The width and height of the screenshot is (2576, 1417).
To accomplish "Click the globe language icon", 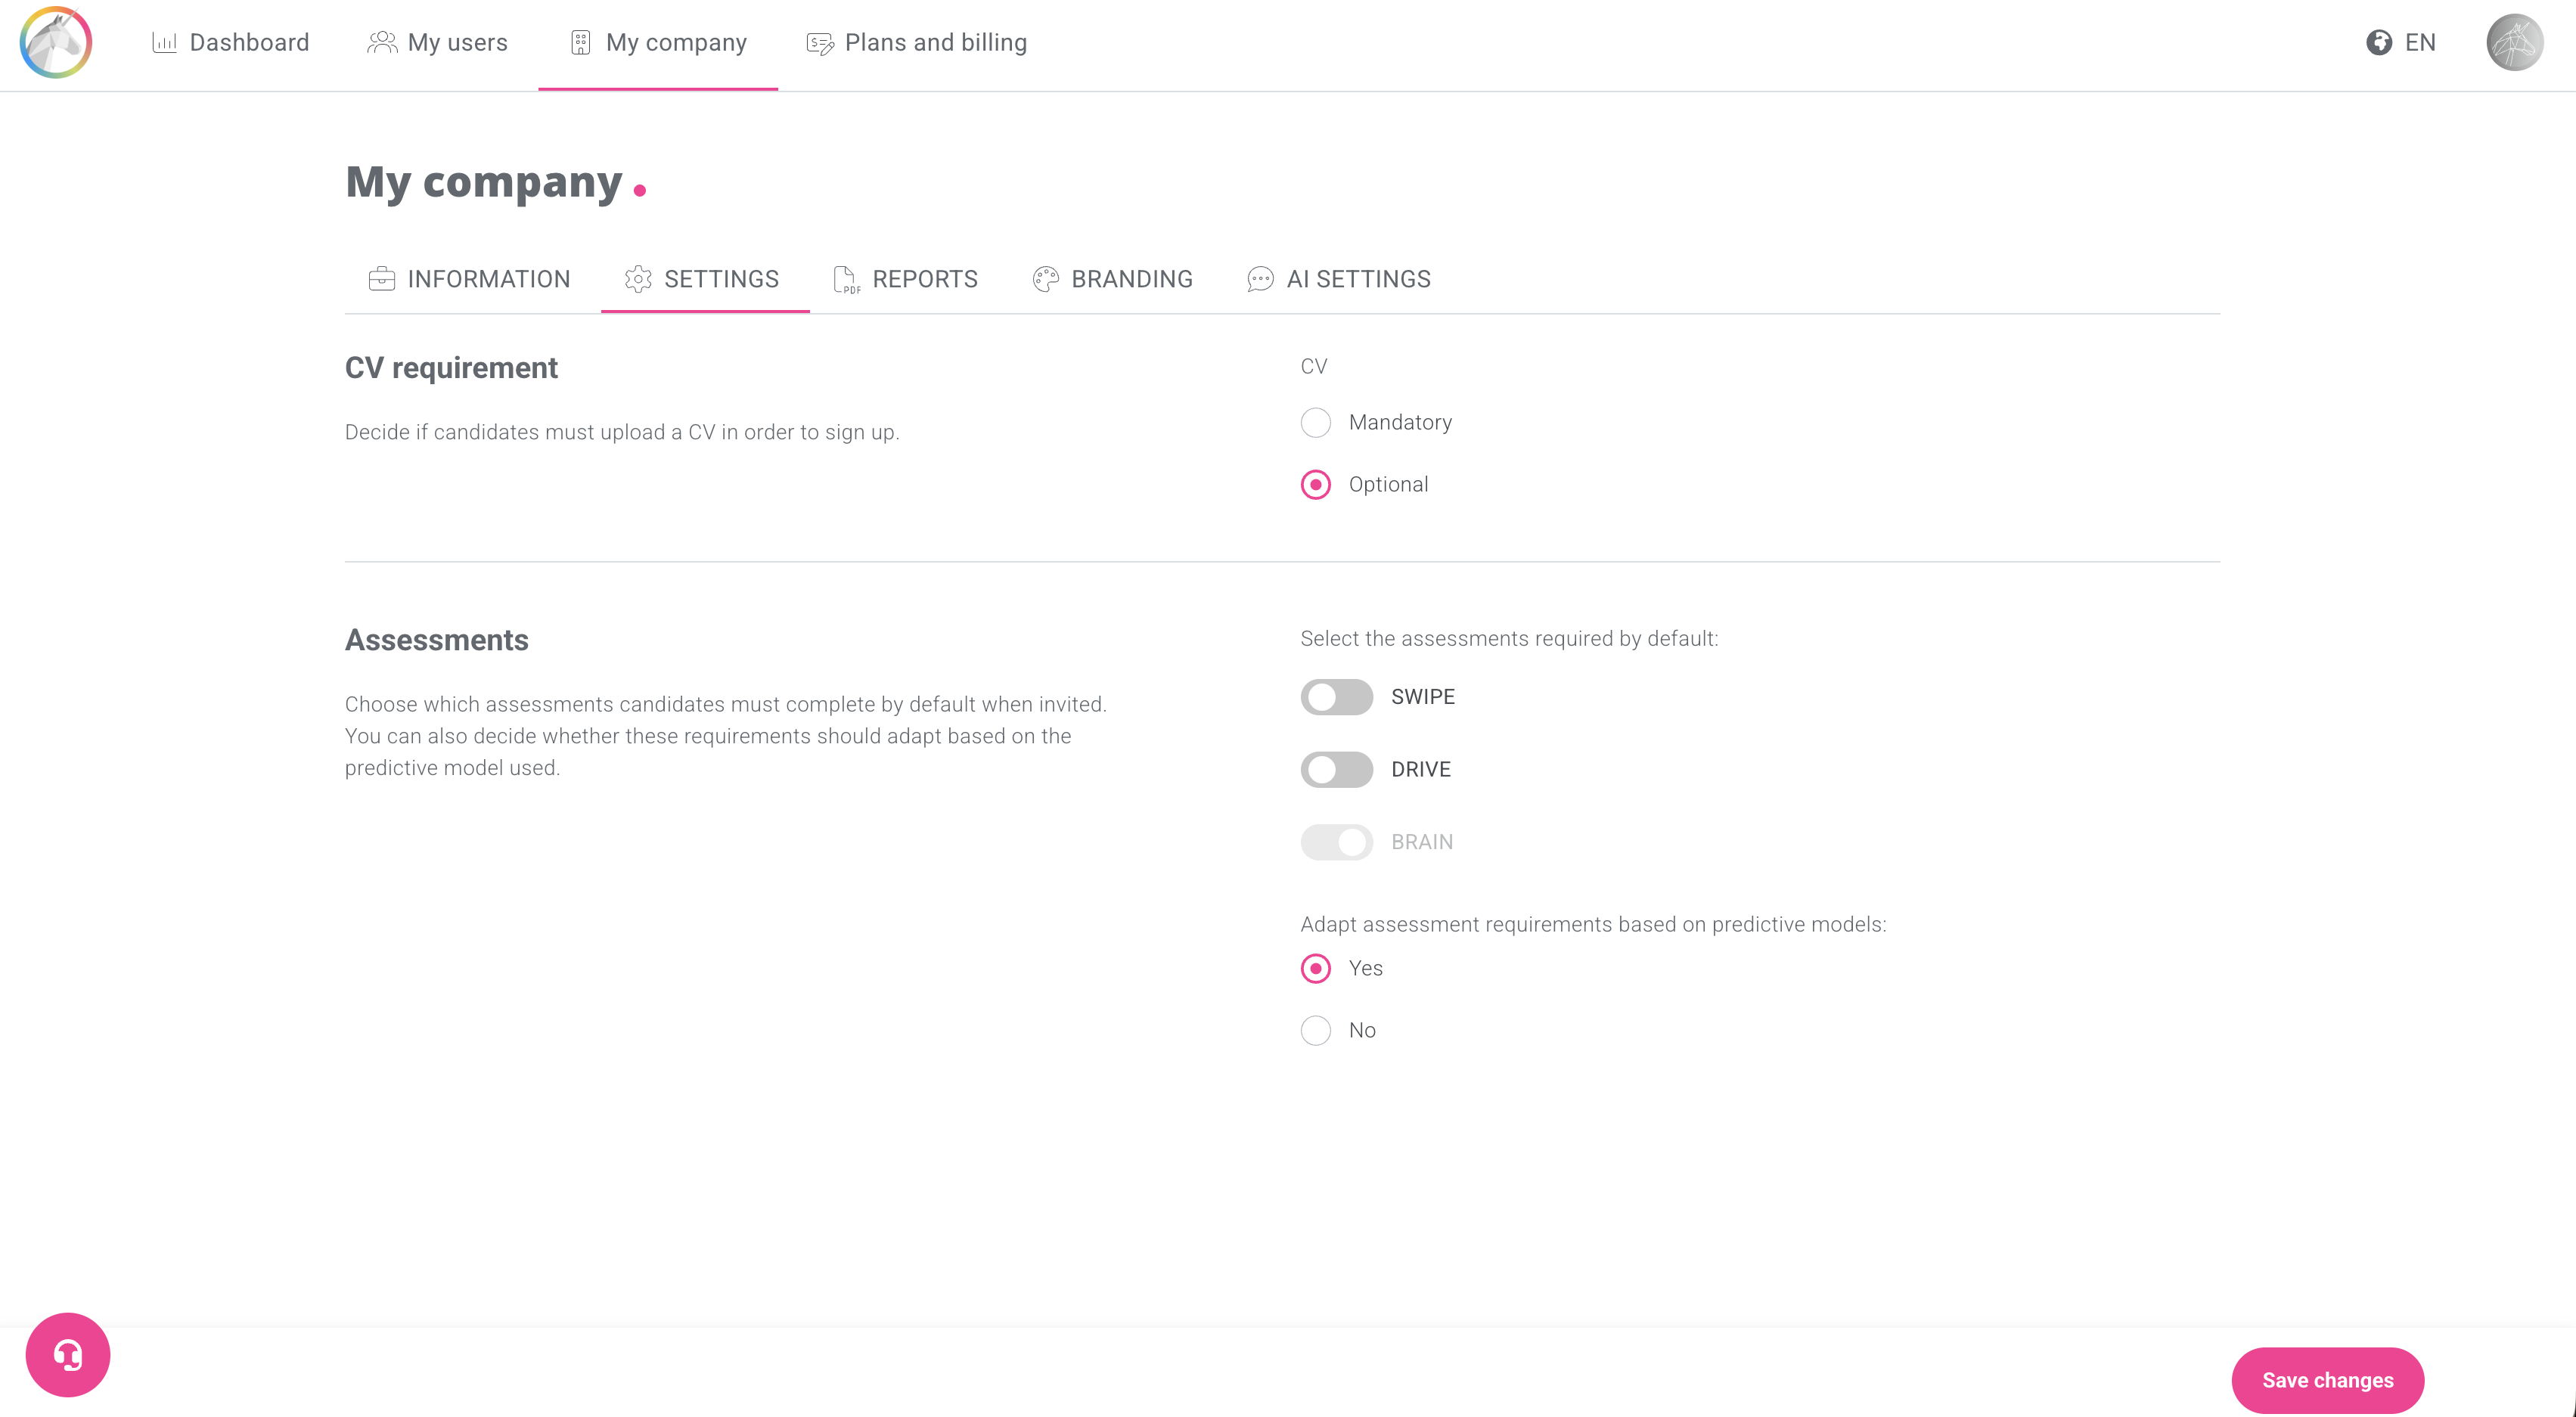I will pos(2379,42).
